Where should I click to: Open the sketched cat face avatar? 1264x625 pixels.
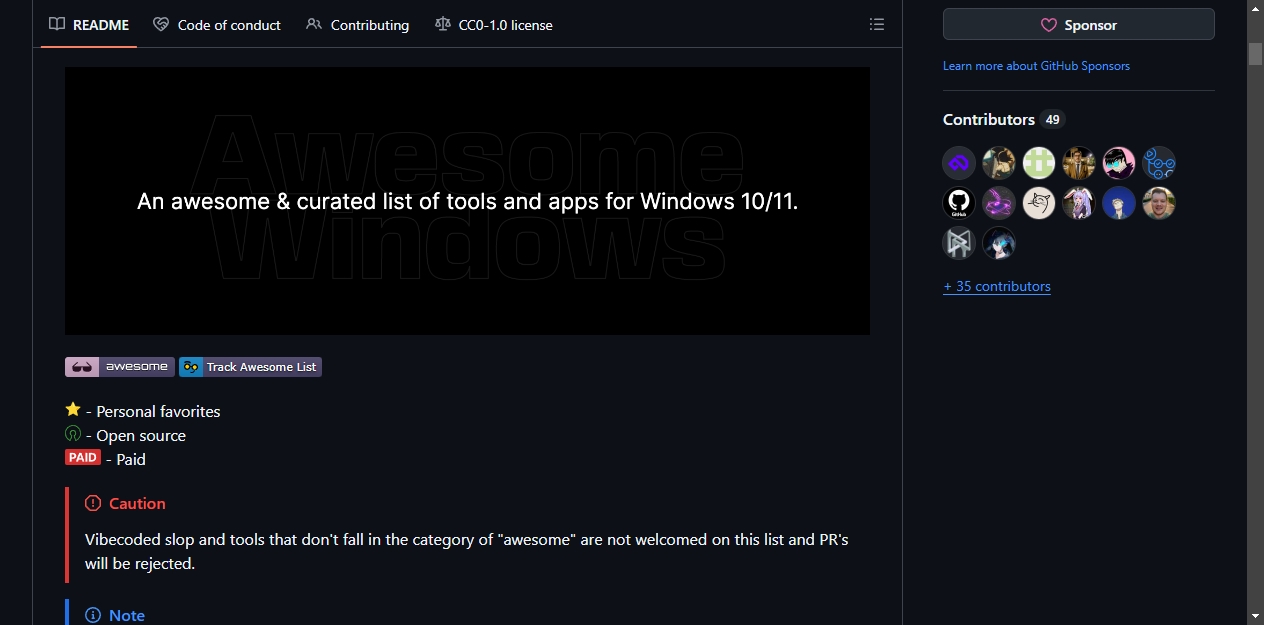click(1039, 203)
